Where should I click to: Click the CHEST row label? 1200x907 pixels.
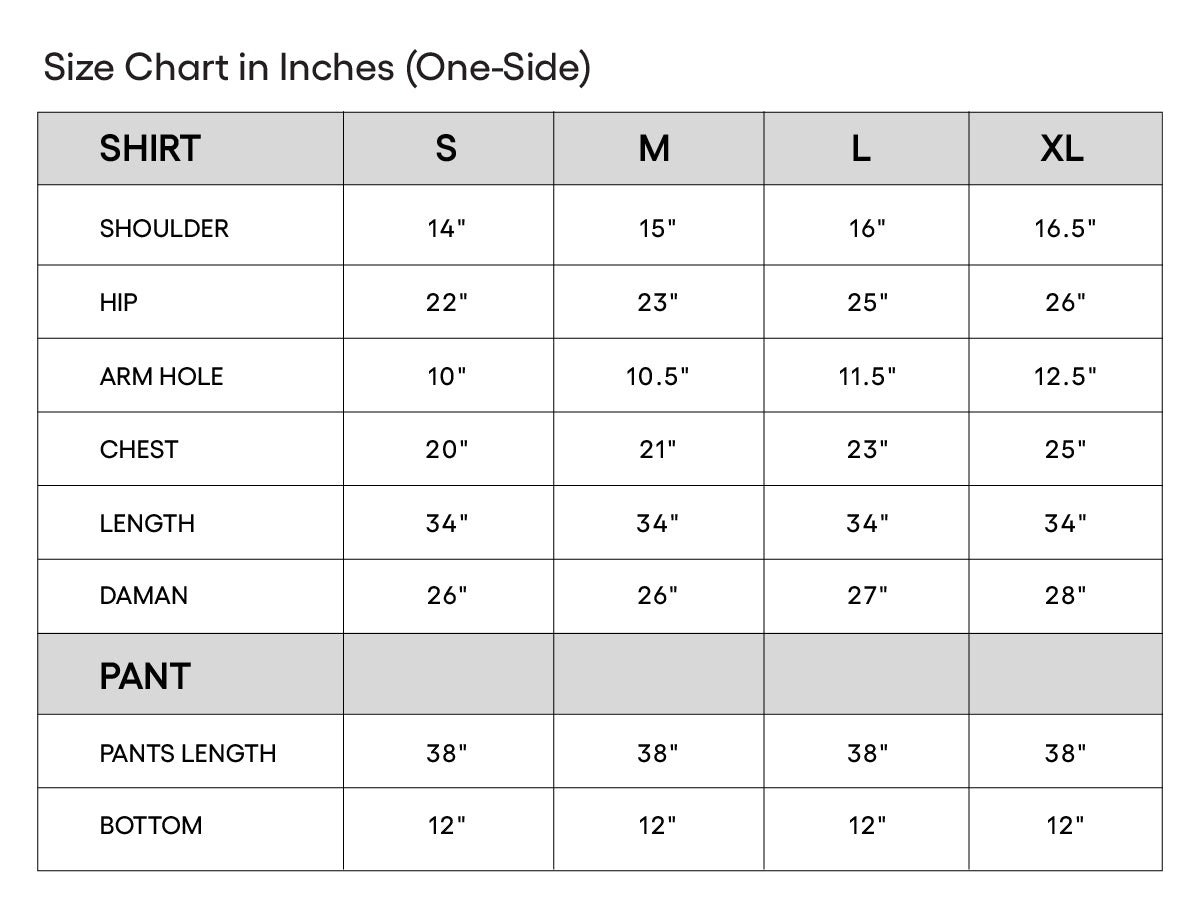click(138, 449)
